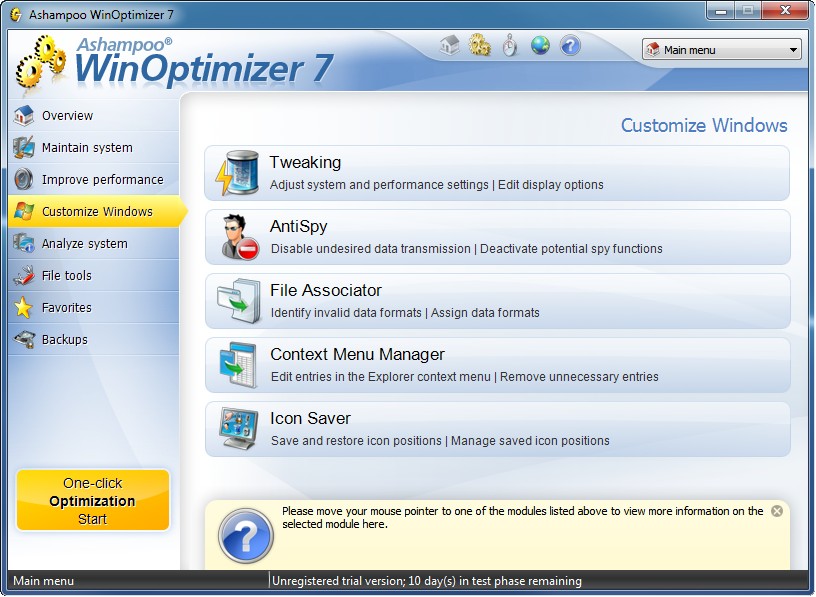816x597 pixels.
Task: Switch to Analyze system section
Action: (94, 244)
